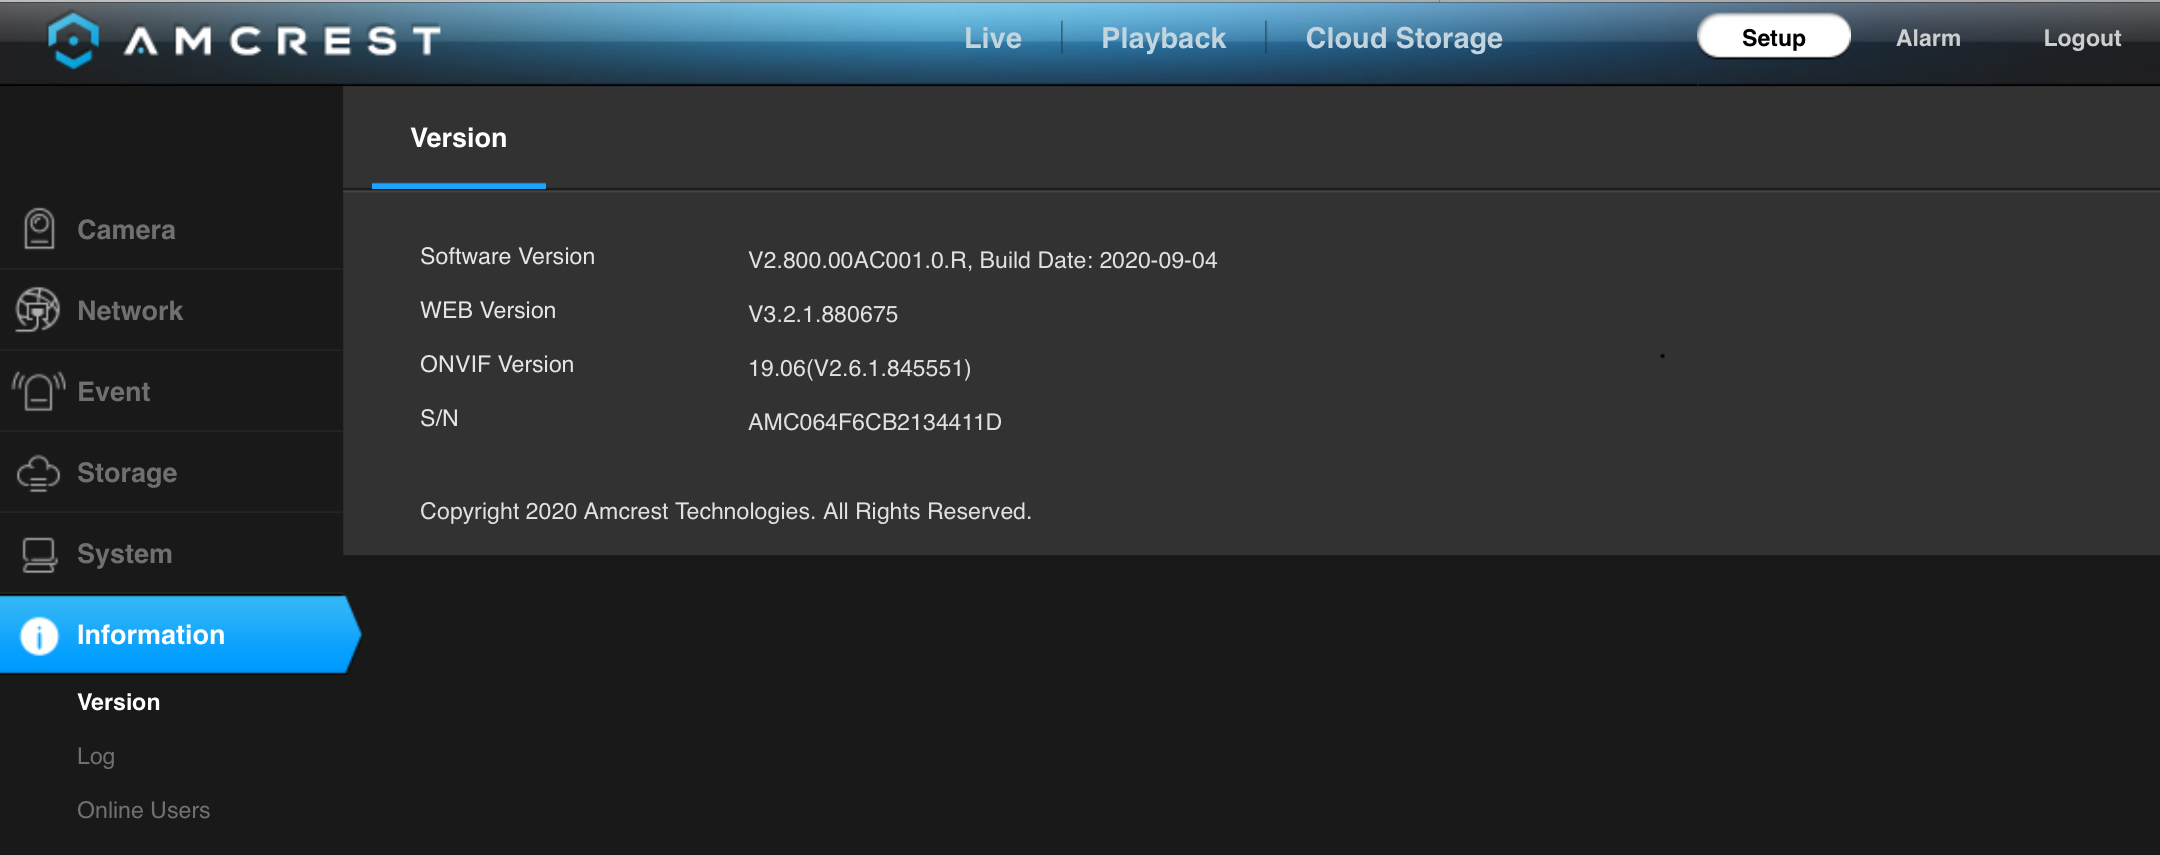The width and height of the screenshot is (2160, 855).
Task: Expand the Camera menu label
Action: point(126,230)
